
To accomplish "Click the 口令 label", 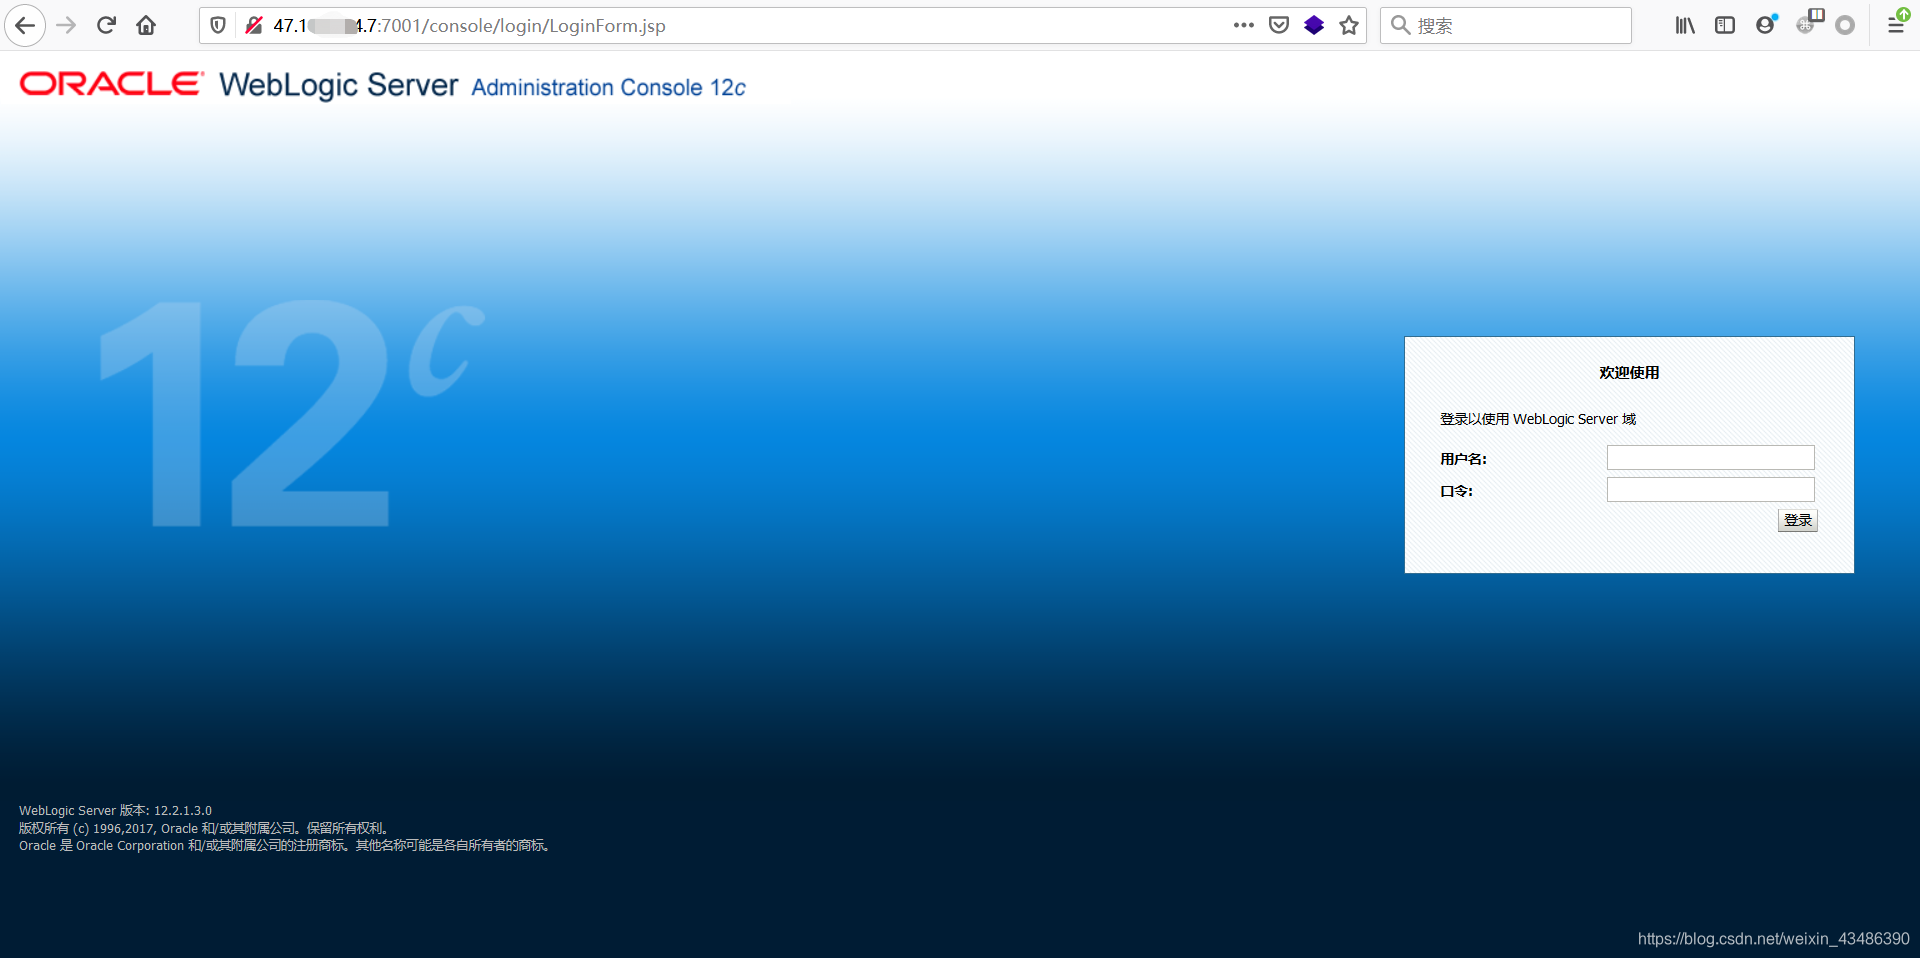I will click(1456, 491).
